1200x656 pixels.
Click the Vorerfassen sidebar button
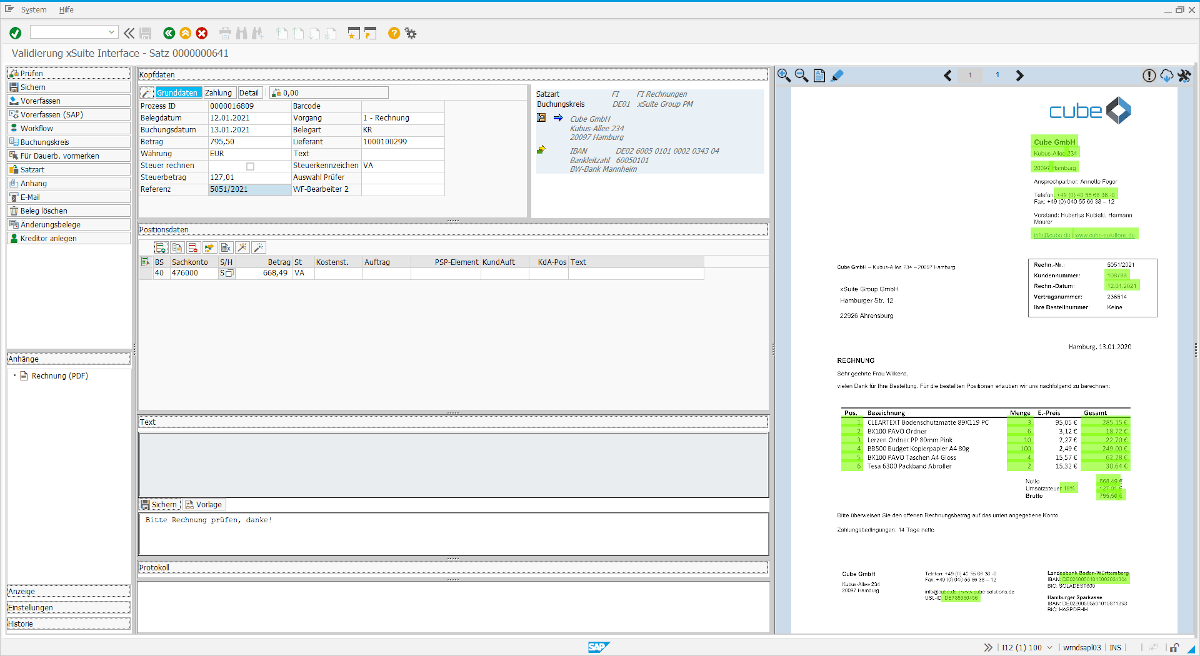[69, 101]
